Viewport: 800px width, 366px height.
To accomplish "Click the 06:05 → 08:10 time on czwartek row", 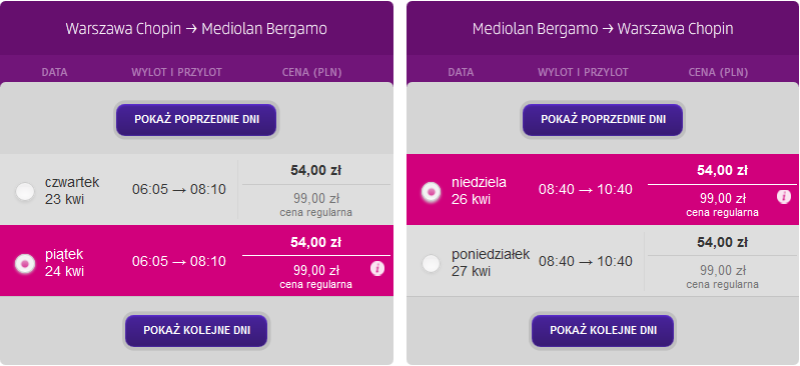I will [179, 189].
